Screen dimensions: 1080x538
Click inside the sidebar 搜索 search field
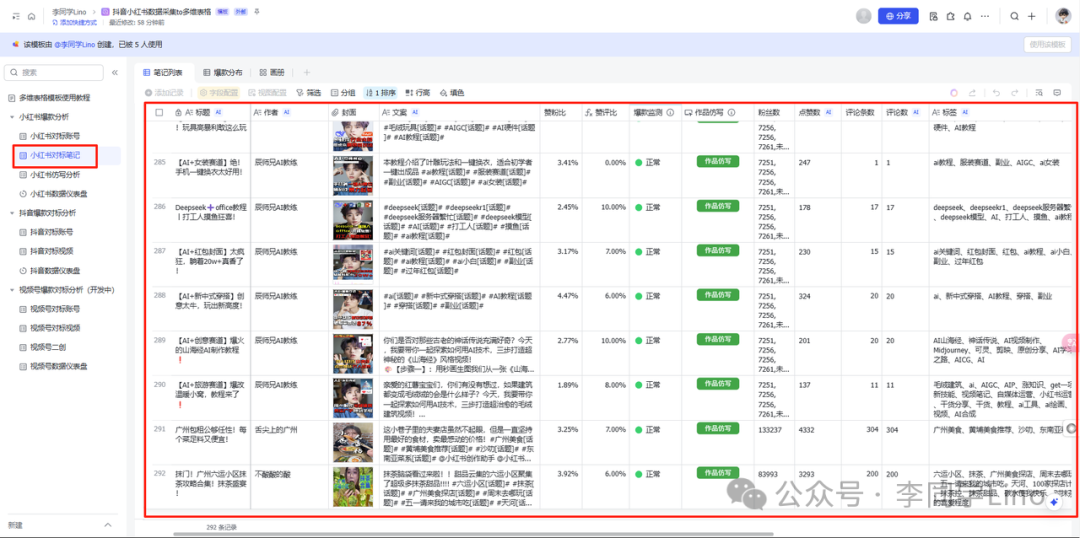coord(54,72)
